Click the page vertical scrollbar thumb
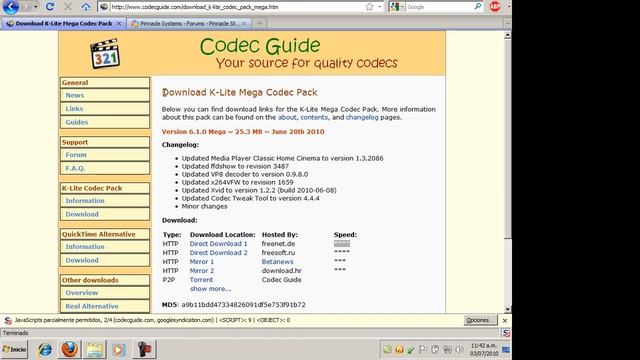Image resolution: width=640 pixels, height=360 pixels. point(508,139)
